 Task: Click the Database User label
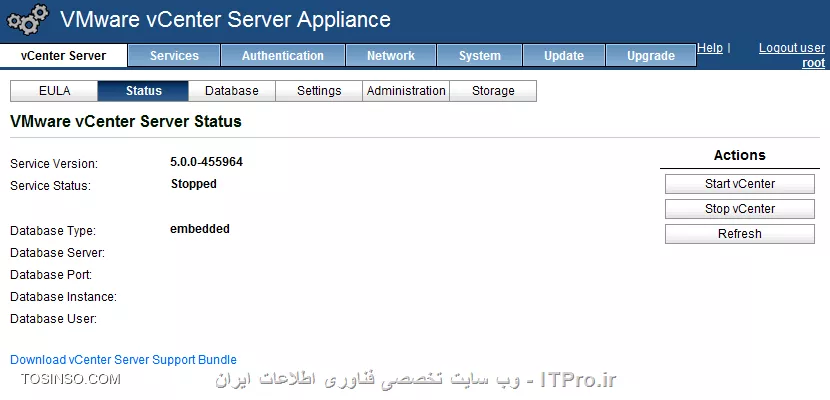point(53,319)
